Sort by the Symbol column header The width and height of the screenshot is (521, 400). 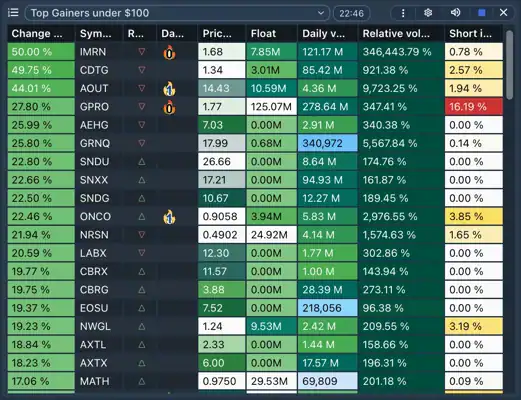pos(99,33)
